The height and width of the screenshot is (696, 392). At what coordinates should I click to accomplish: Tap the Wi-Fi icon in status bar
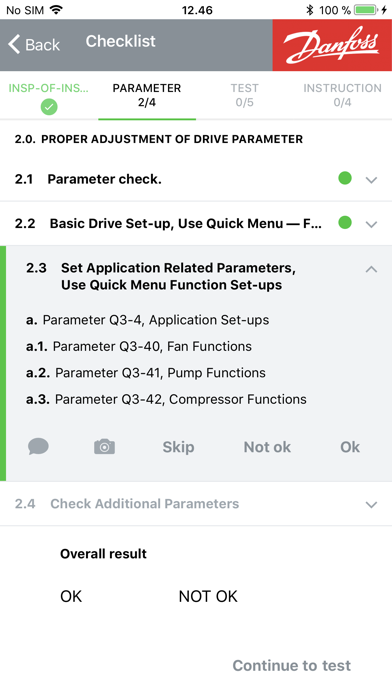[x=56, y=10]
